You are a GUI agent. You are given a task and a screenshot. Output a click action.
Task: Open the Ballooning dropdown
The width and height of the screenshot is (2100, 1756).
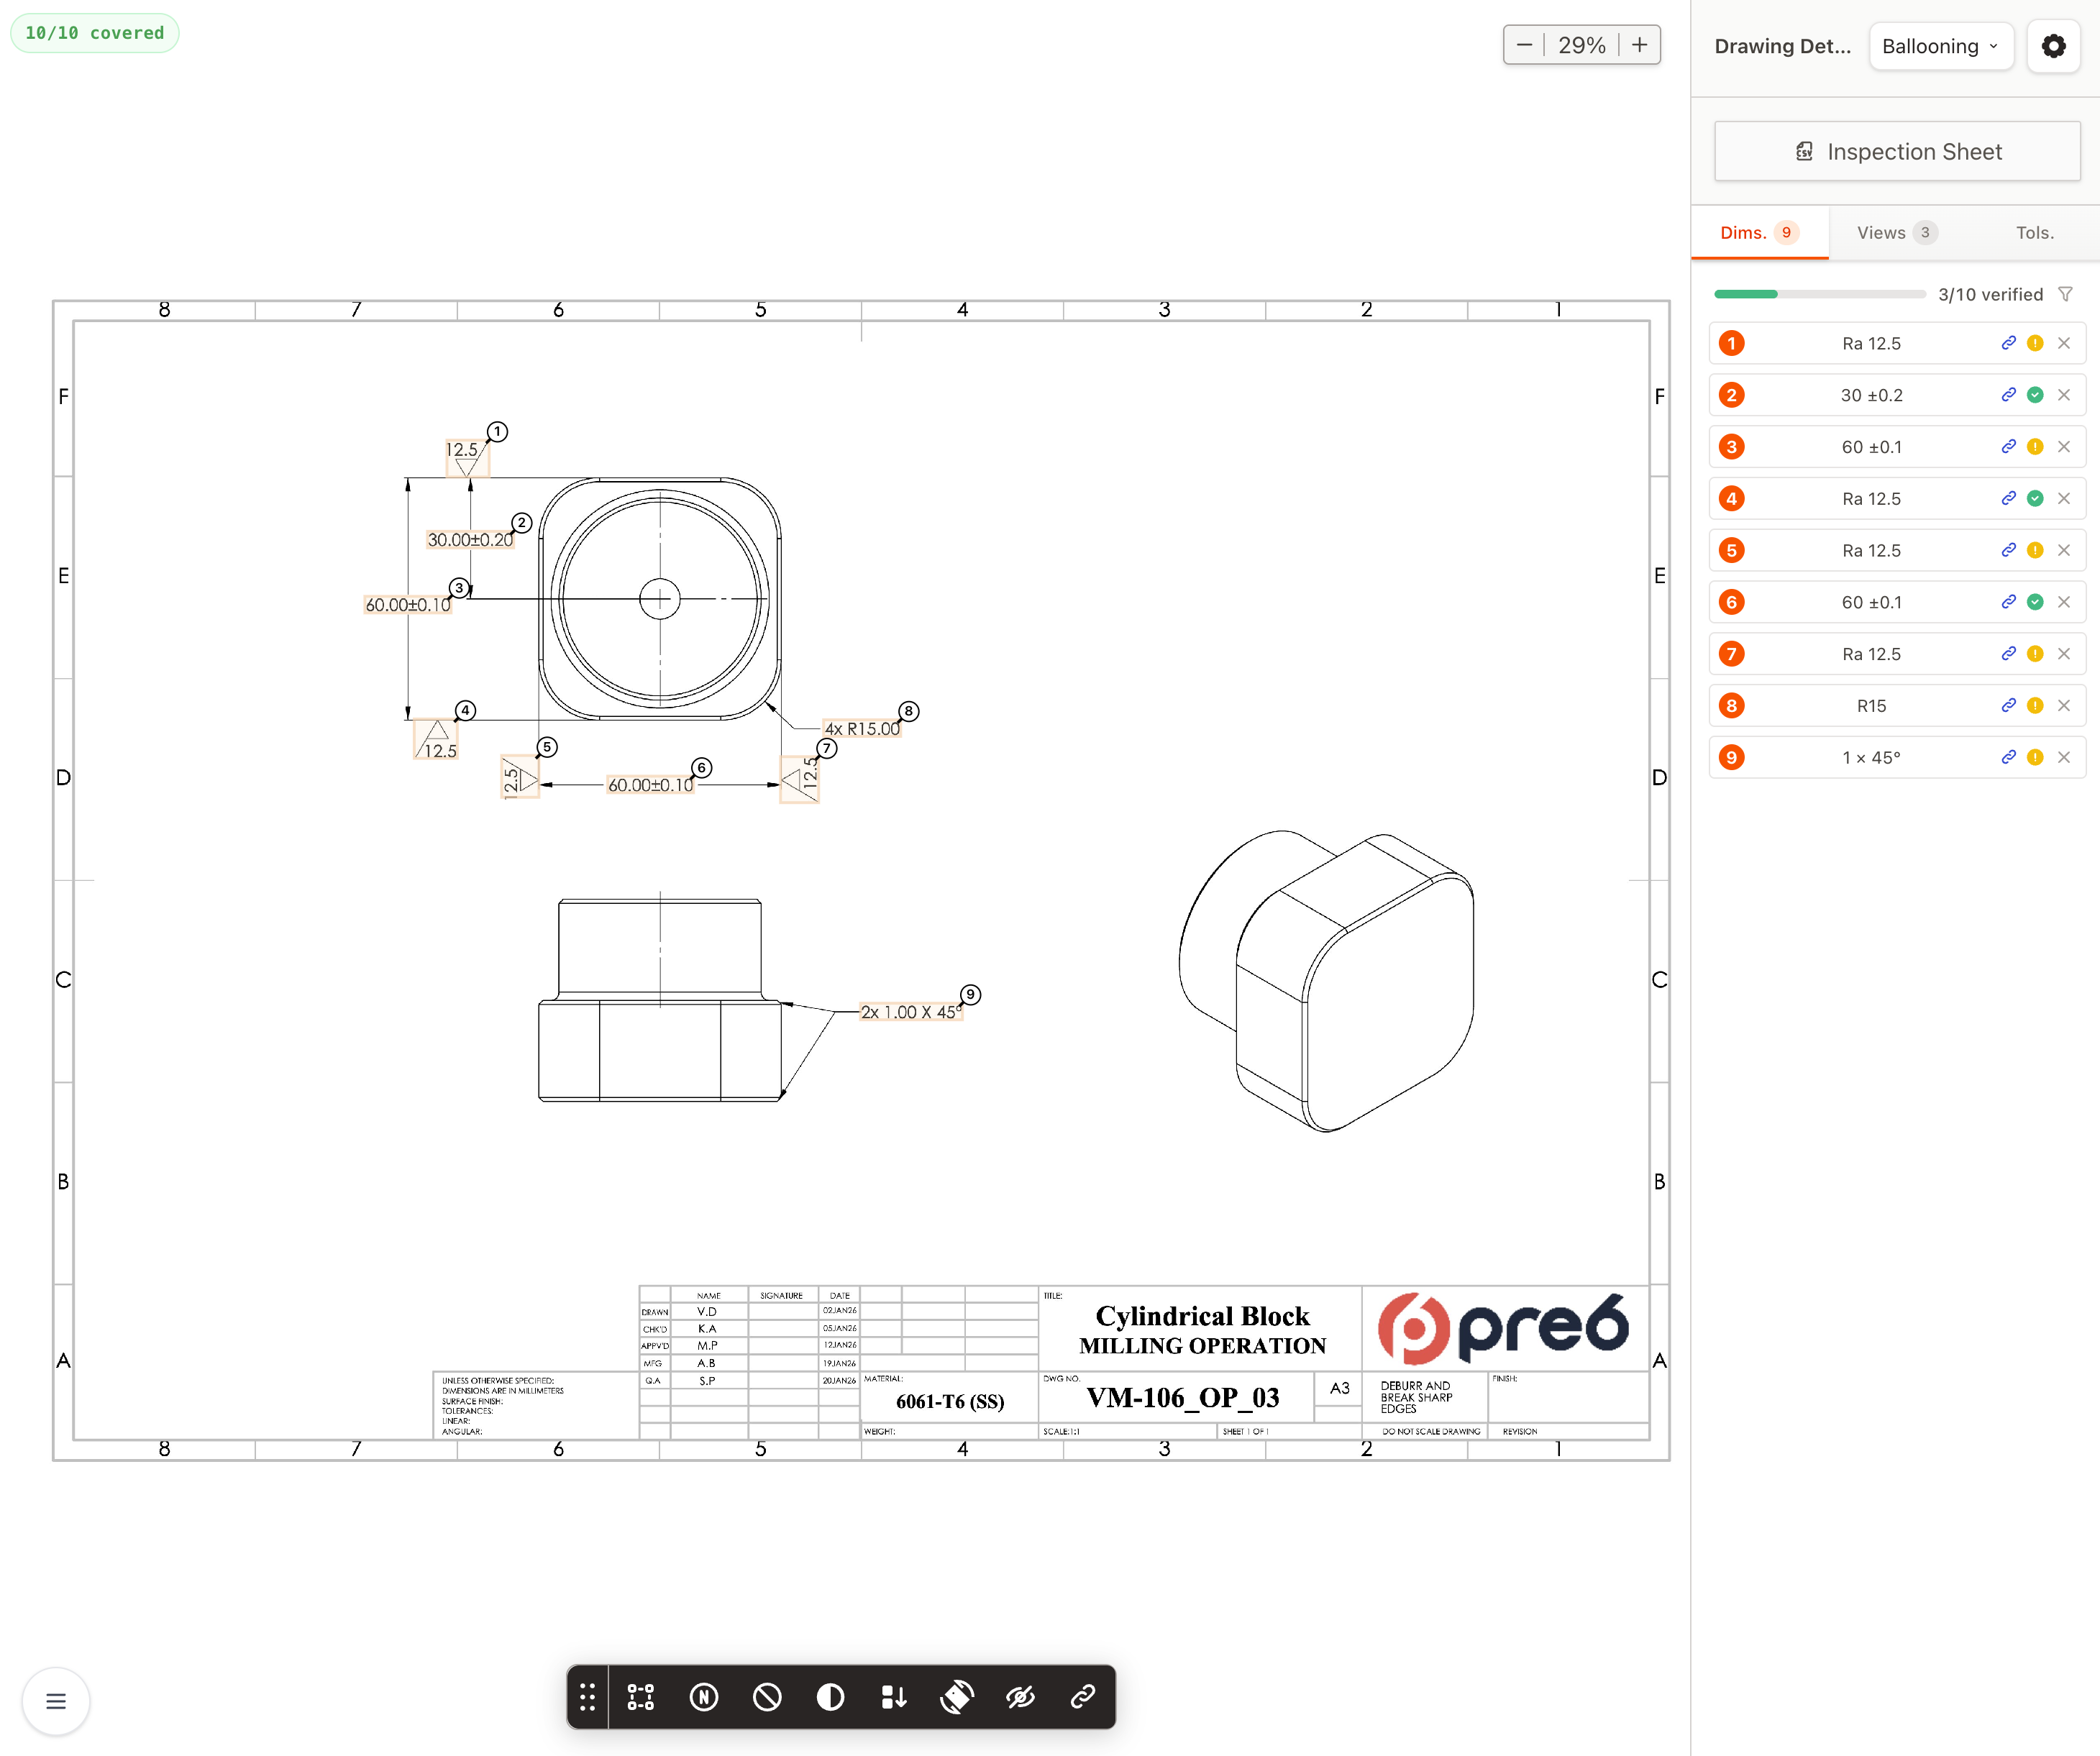(1940, 46)
